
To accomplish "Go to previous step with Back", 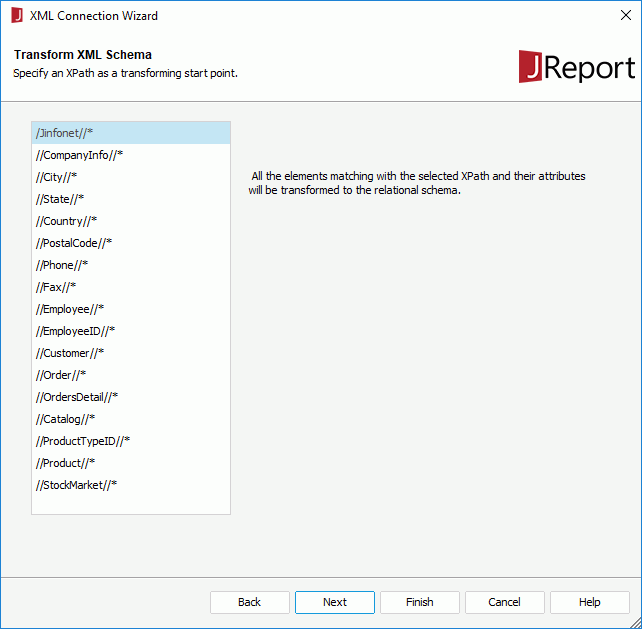I will pos(250,602).
